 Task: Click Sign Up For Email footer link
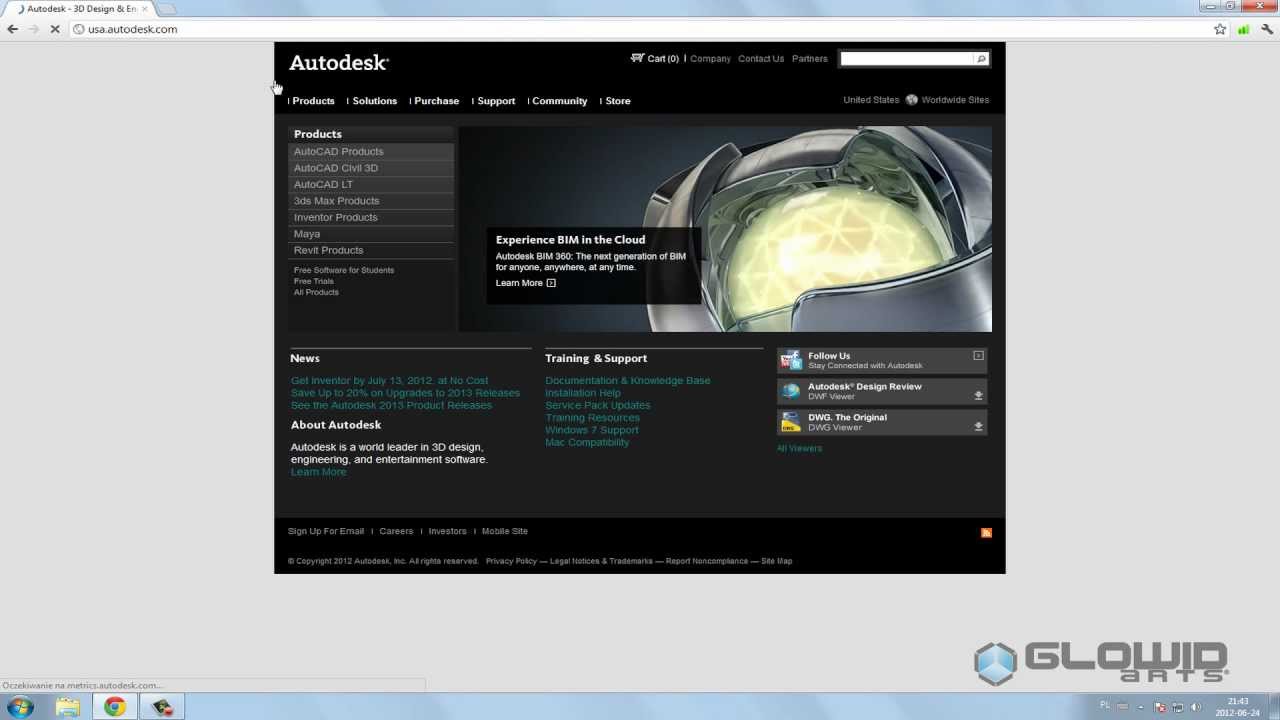coord(326,531)
